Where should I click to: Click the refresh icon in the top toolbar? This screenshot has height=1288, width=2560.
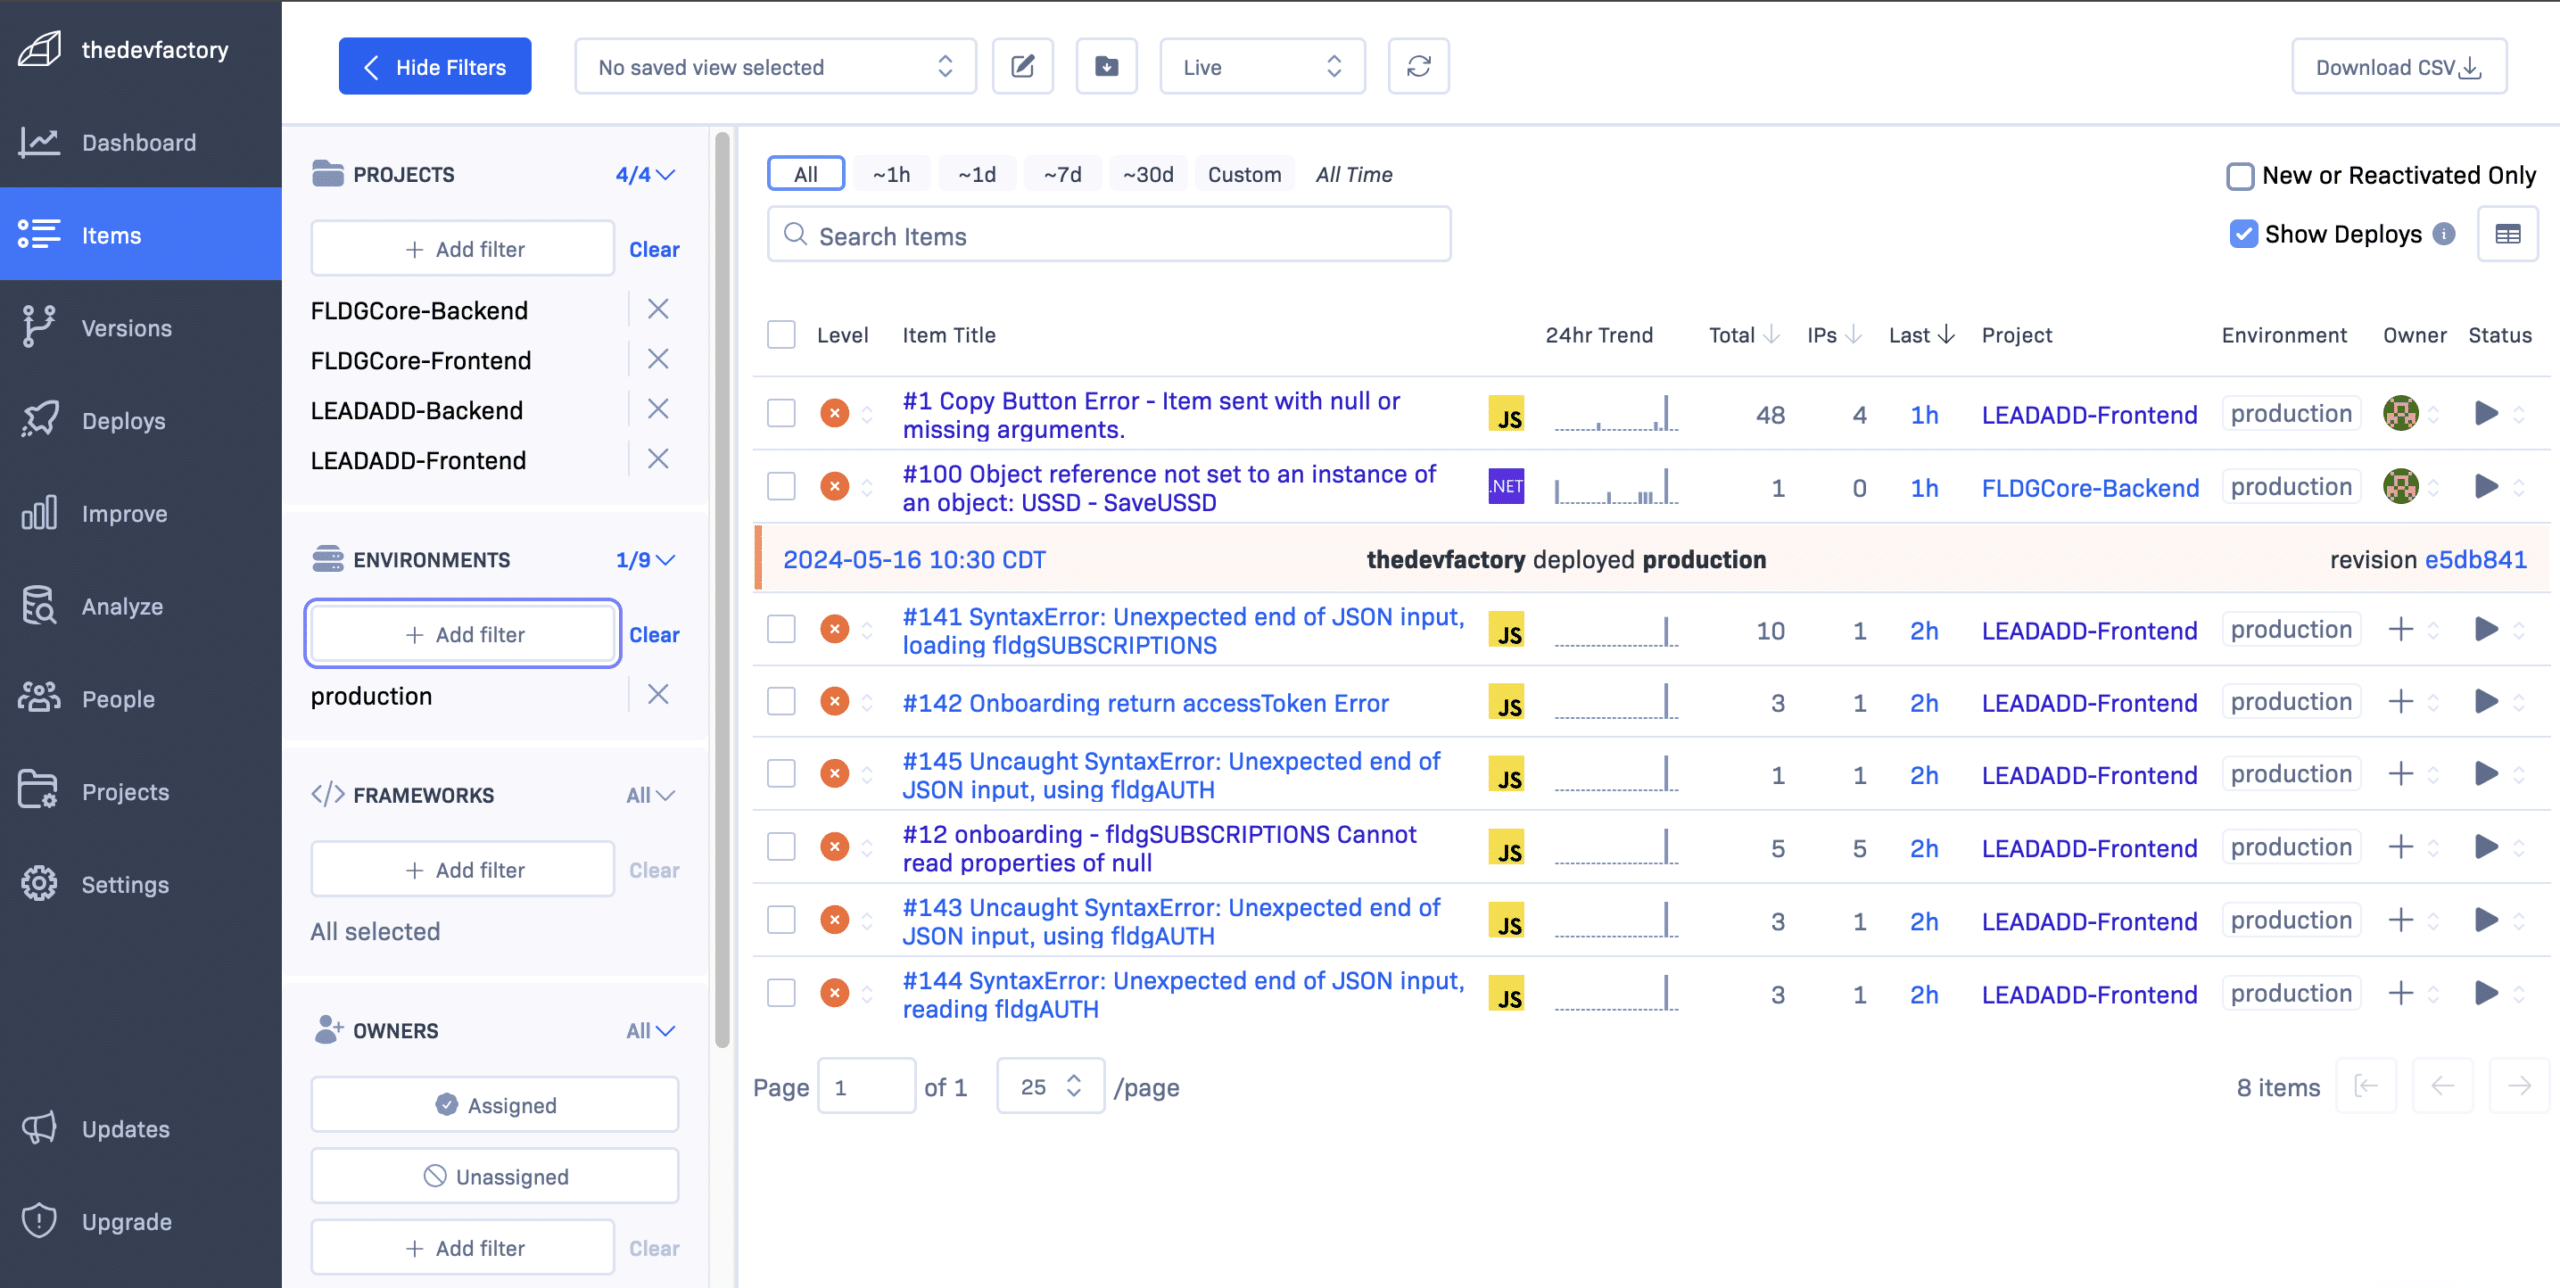[x=1418, y=66]
